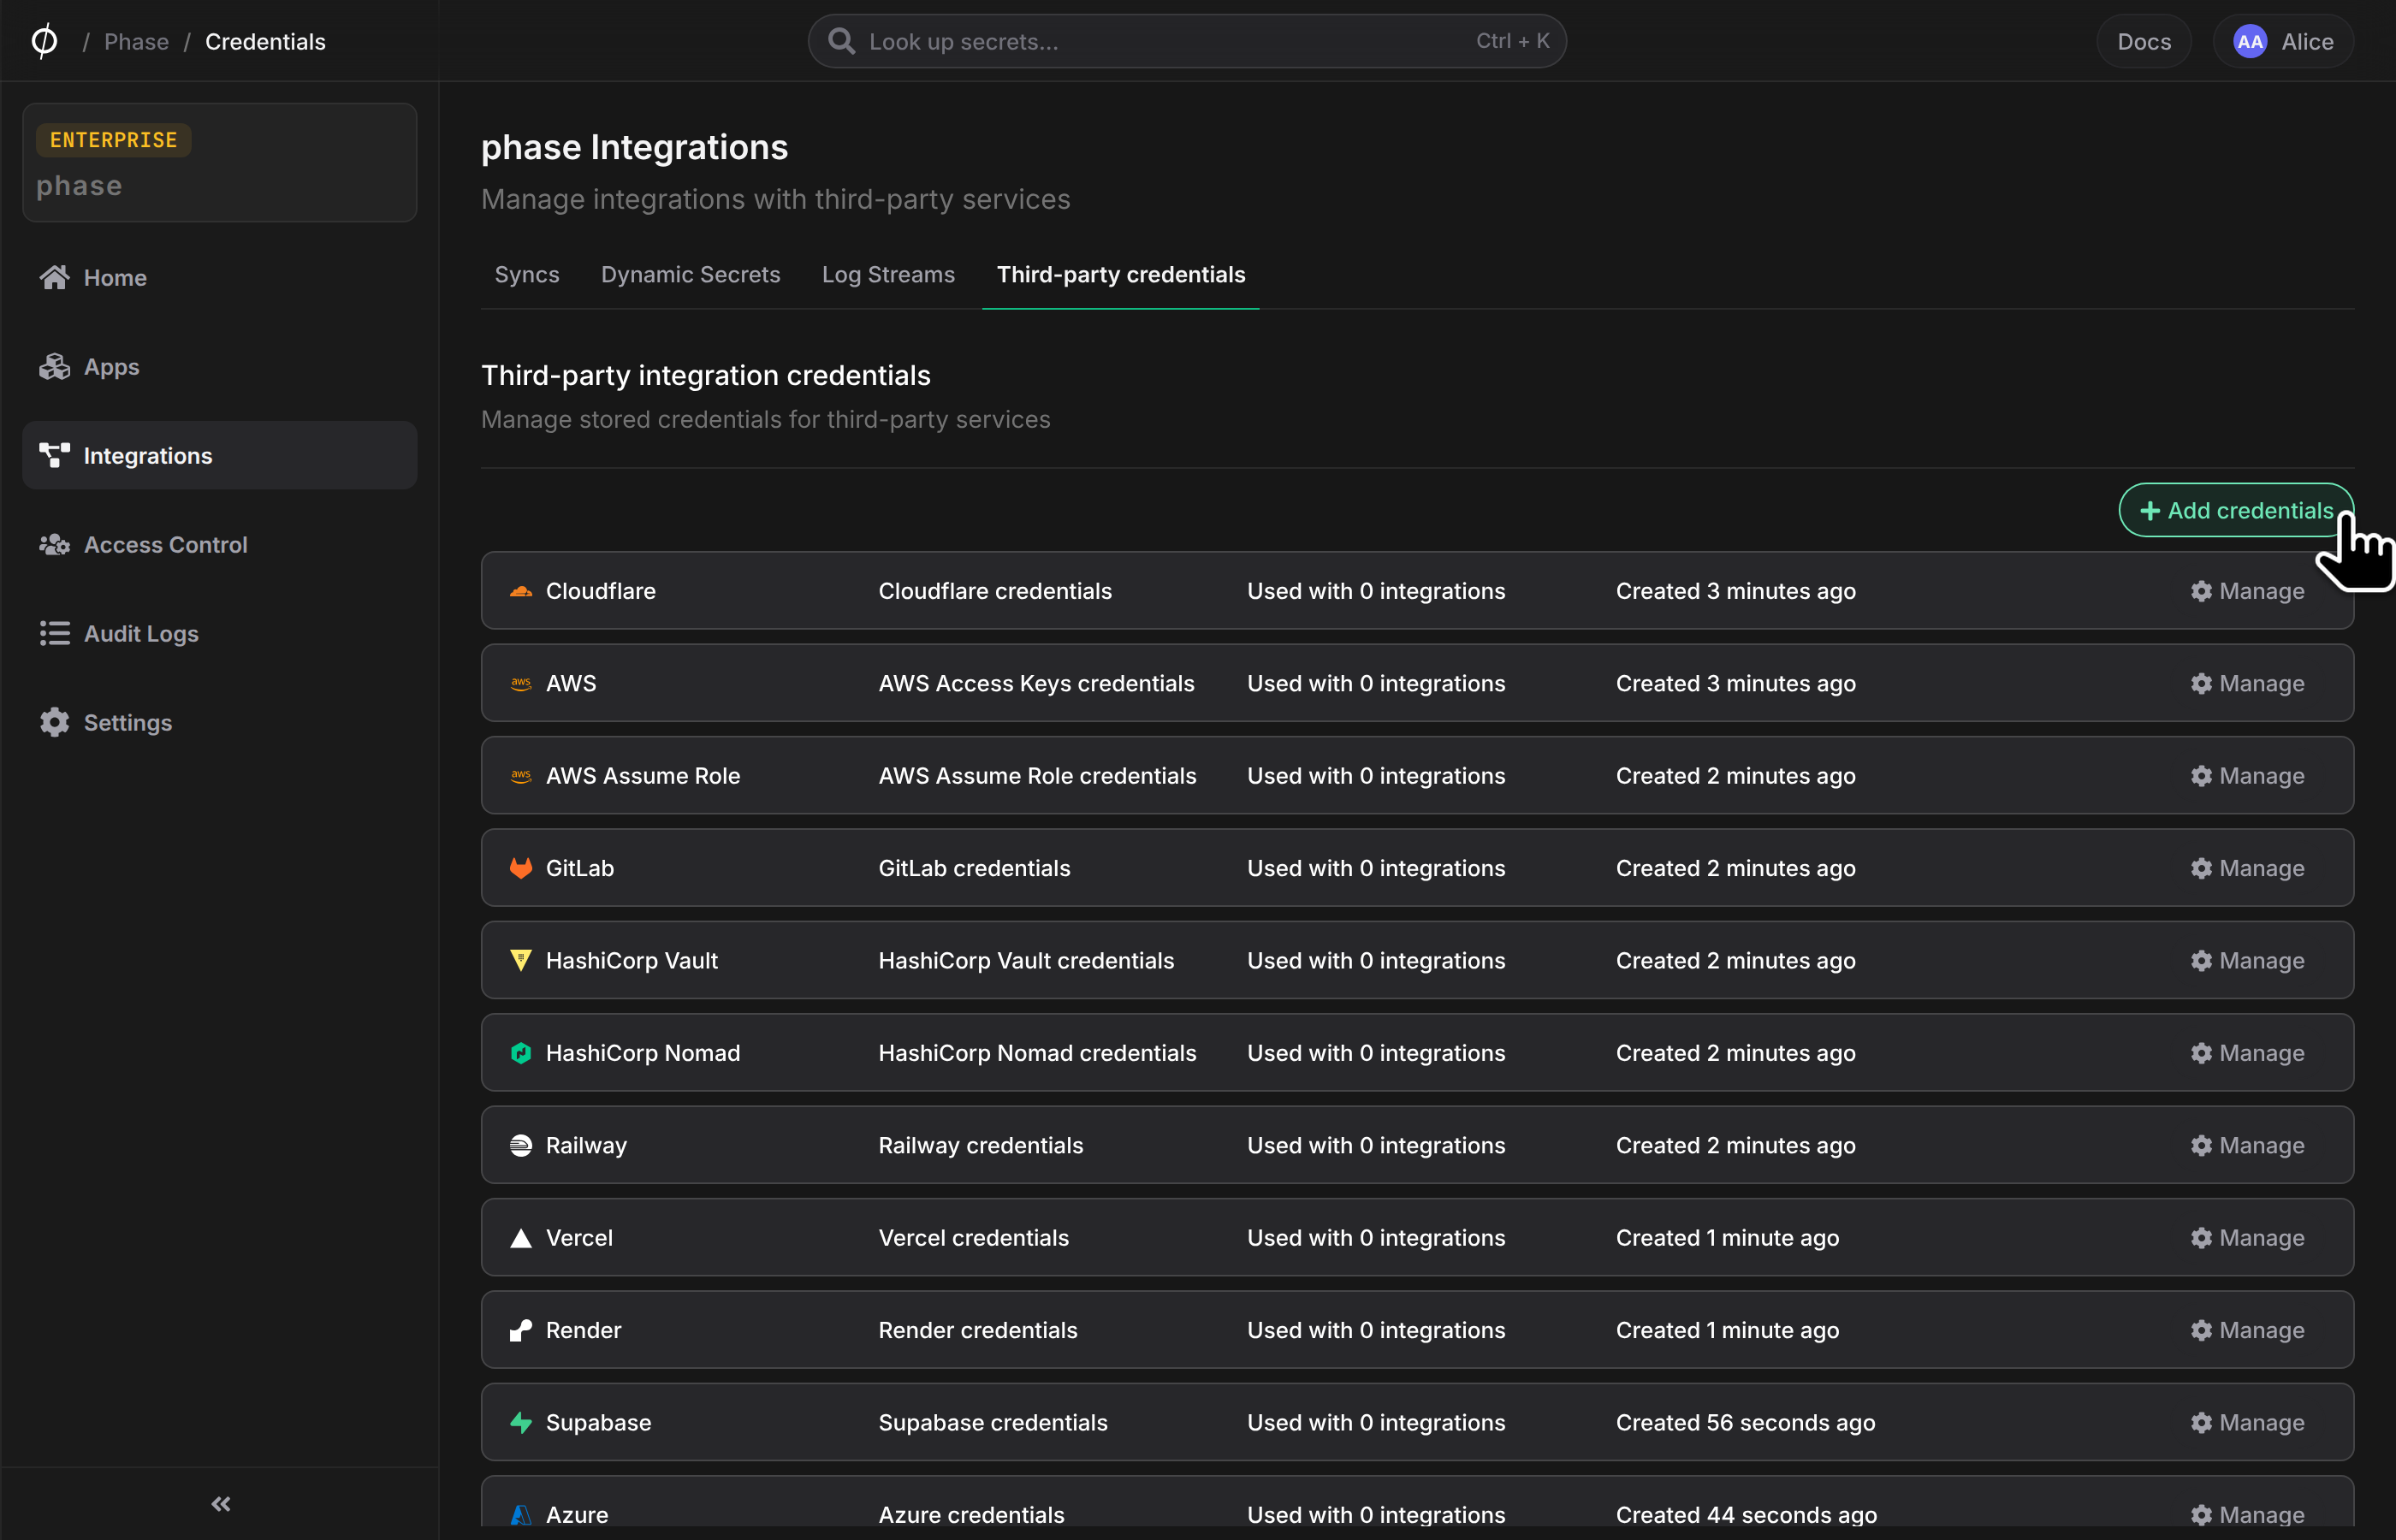This screenshot has width=2396, height=1540.
Task: Click the Vercel triangle icon
Action: click(x=521, y=1238)
